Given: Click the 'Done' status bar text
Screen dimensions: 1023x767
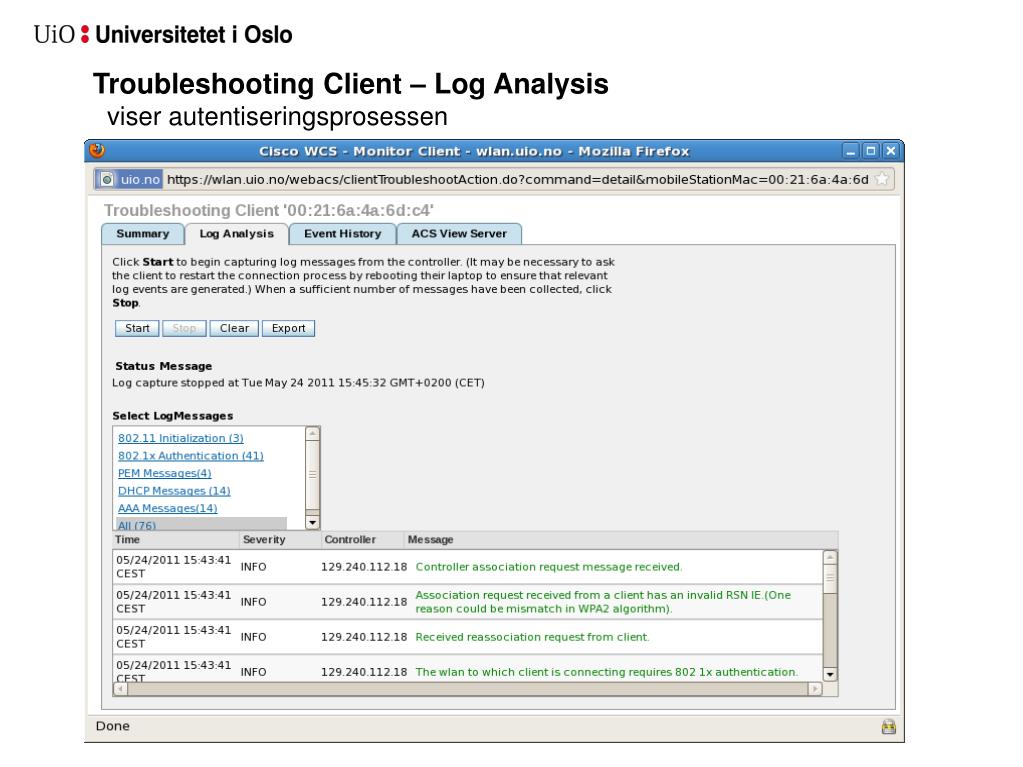Looking at the screenshot, I should pos(113,727).
